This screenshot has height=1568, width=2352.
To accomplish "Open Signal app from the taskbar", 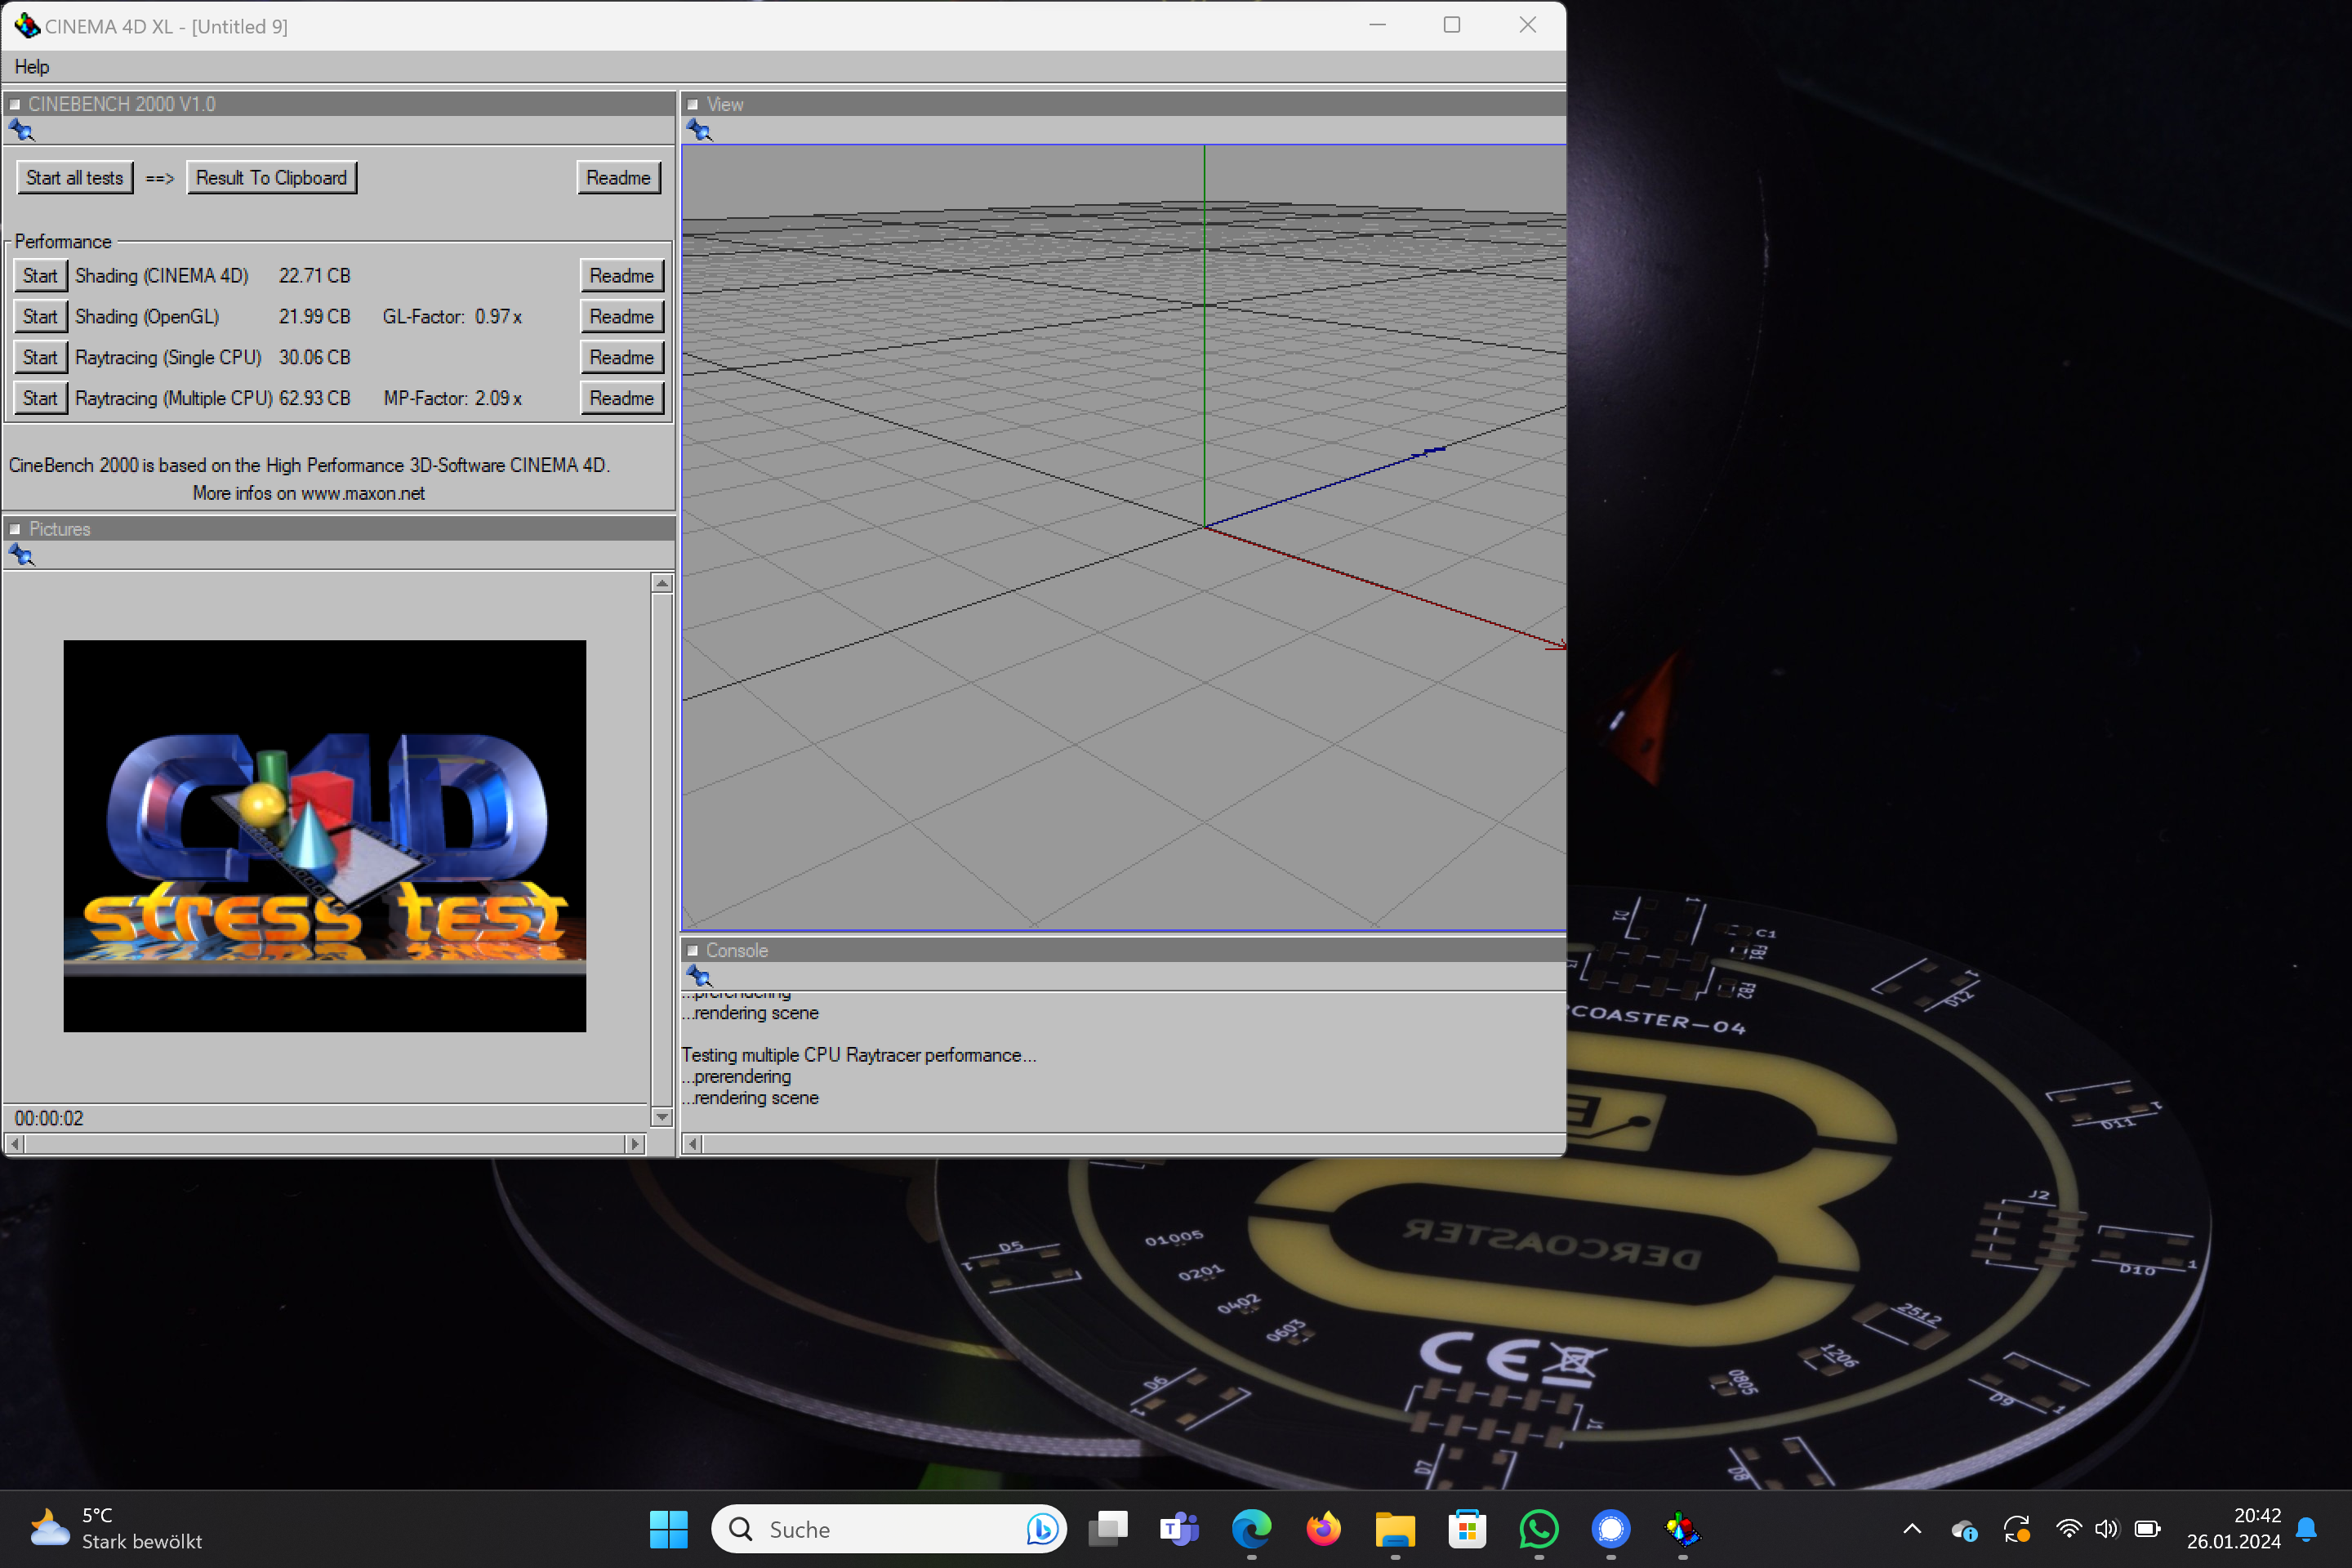I will tap(1611, 1529).
